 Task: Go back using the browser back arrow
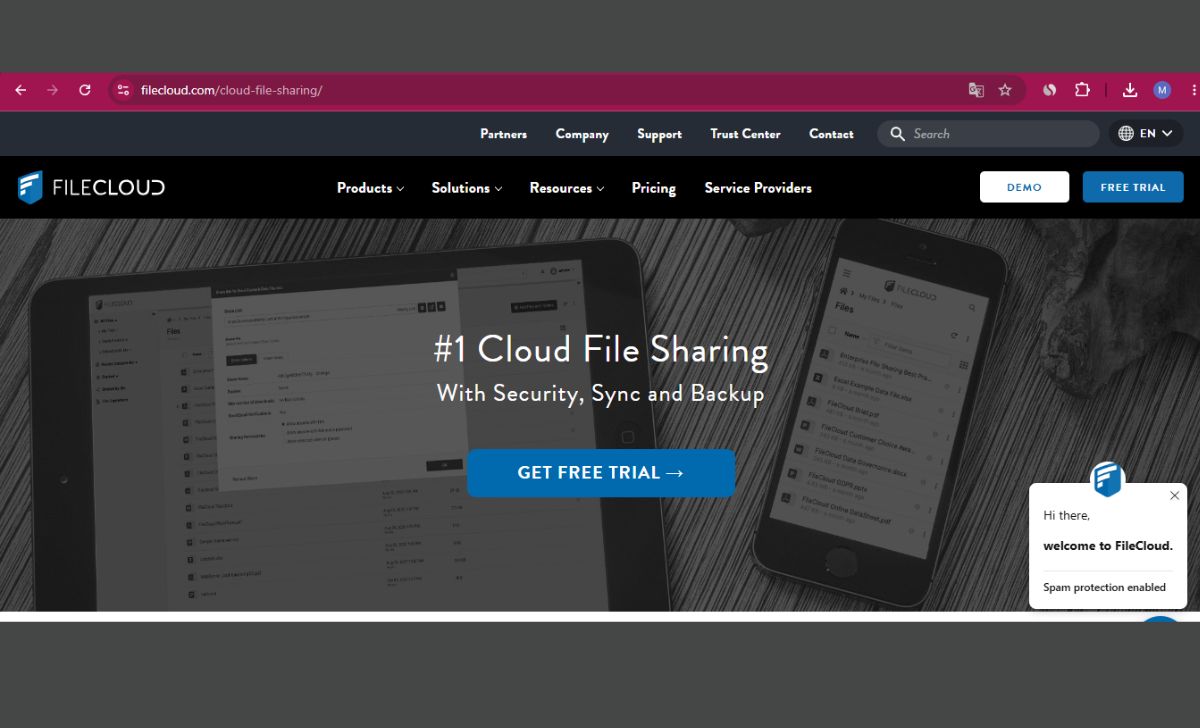point(21,90)
